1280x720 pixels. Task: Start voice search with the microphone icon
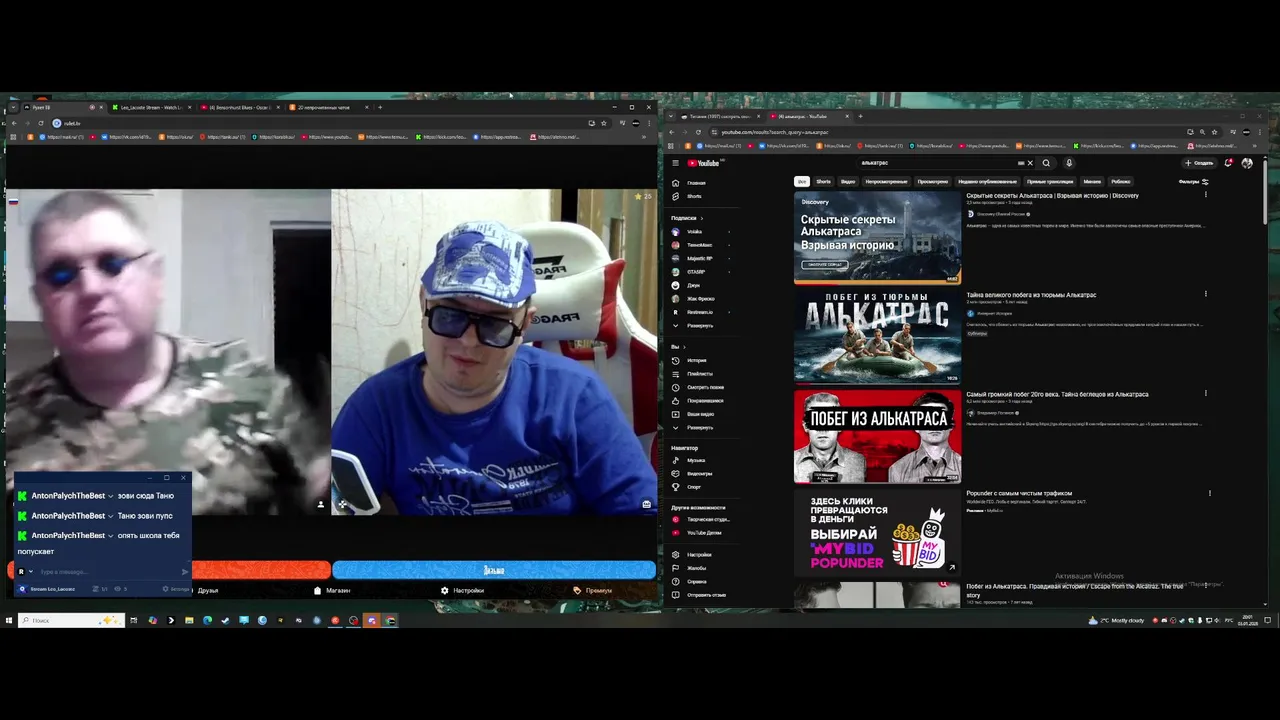coord(1068,163)
